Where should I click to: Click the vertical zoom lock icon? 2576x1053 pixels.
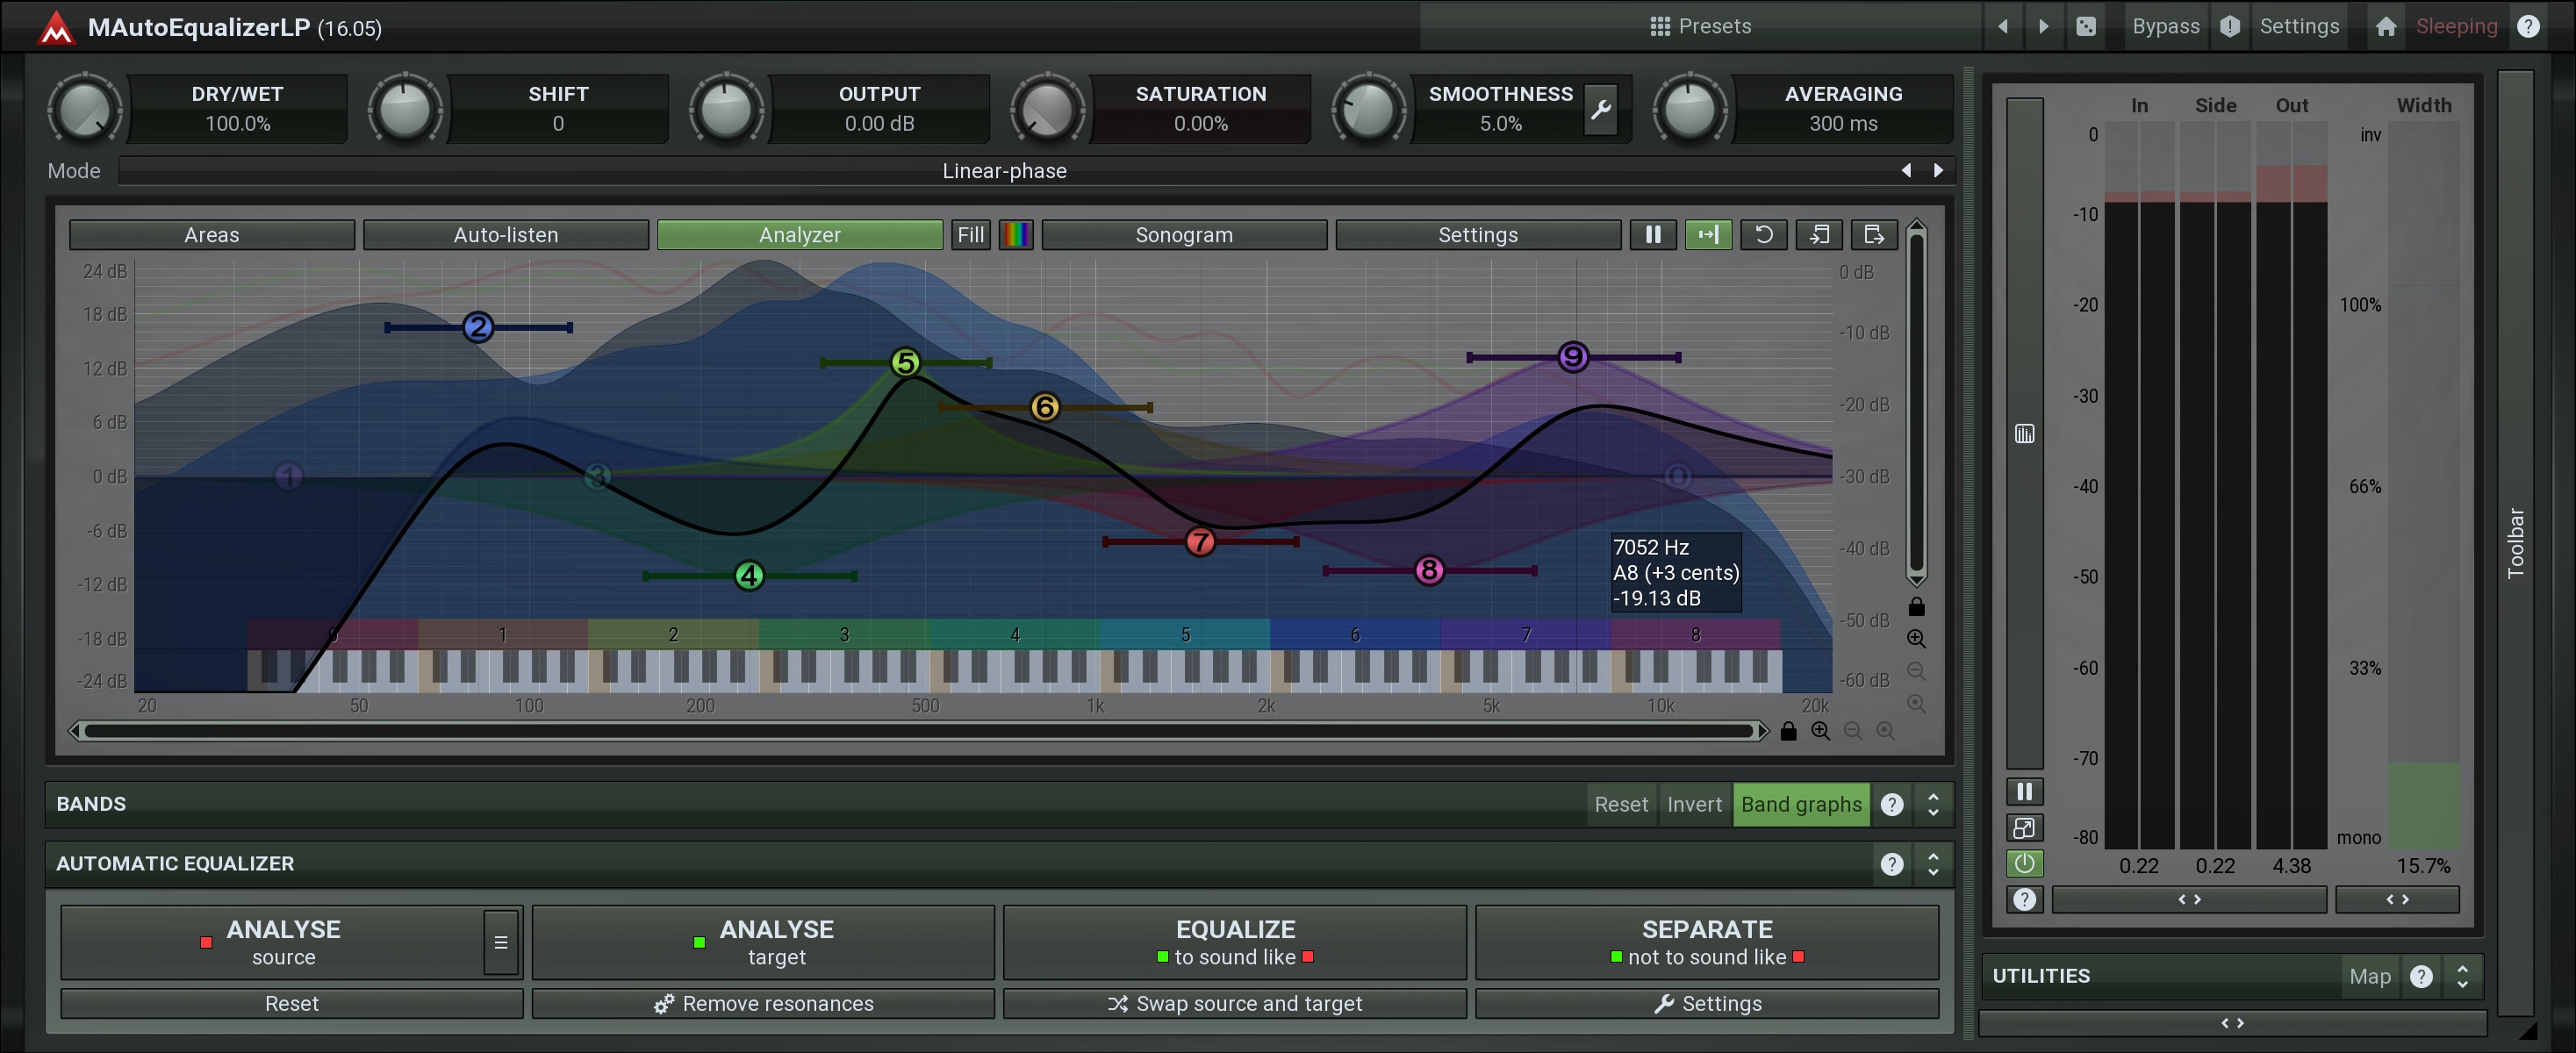coord(1916,607)
